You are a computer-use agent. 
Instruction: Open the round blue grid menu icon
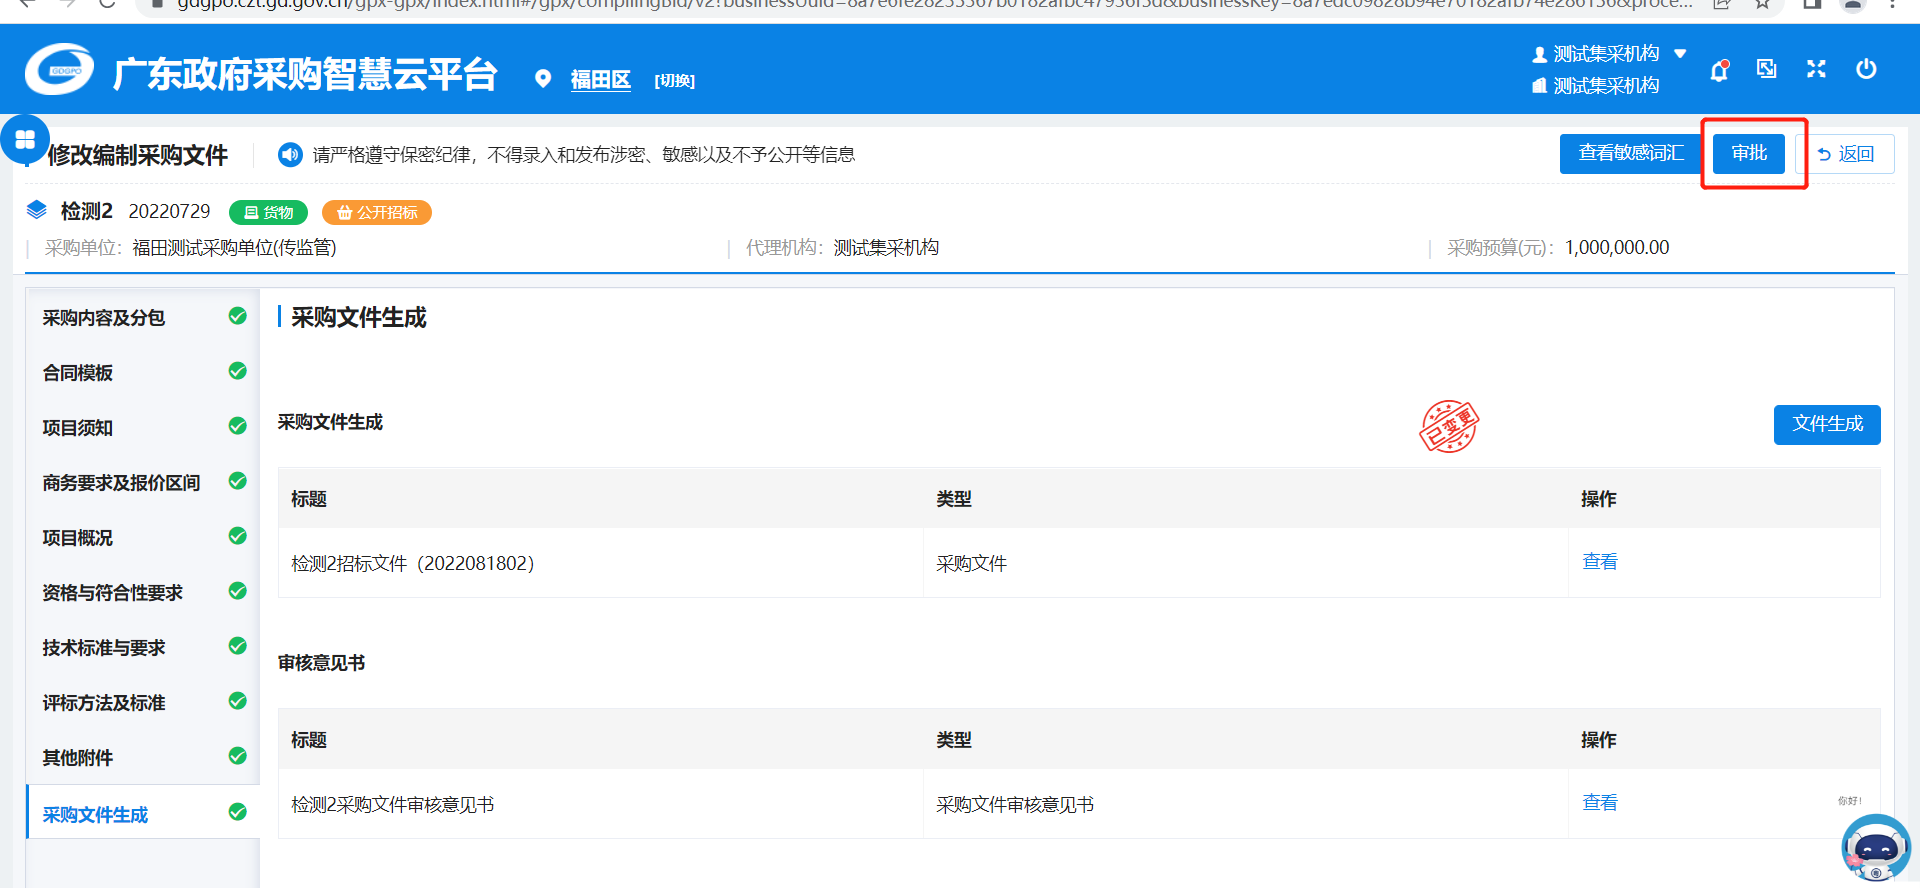point(25,140)
